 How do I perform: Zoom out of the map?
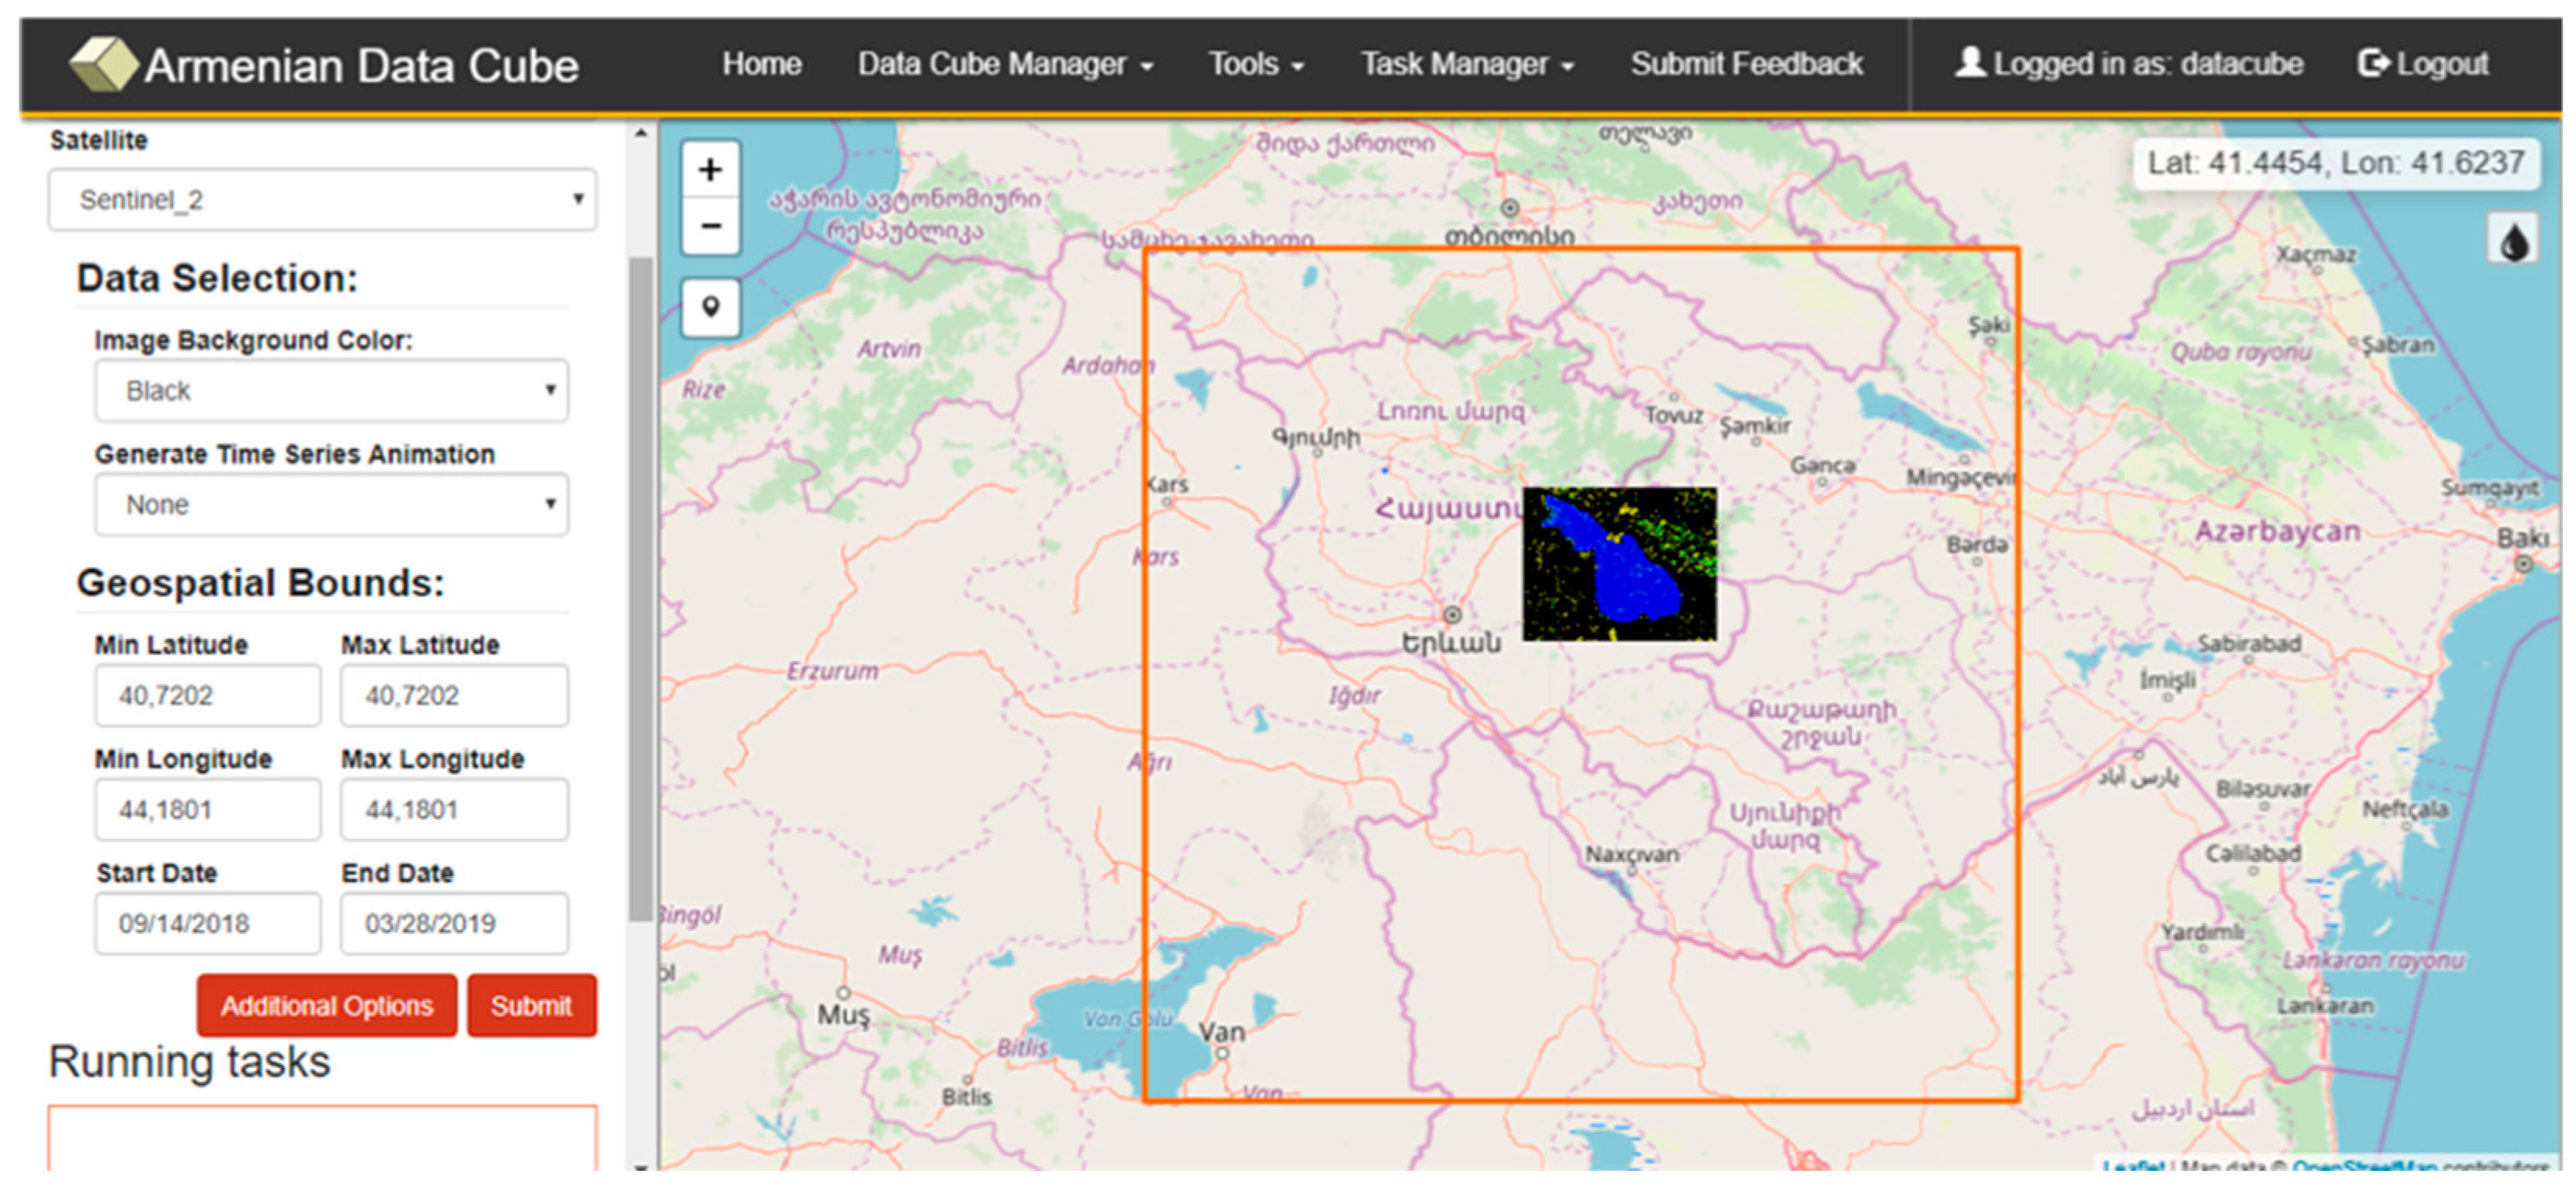tap(710, 226)
